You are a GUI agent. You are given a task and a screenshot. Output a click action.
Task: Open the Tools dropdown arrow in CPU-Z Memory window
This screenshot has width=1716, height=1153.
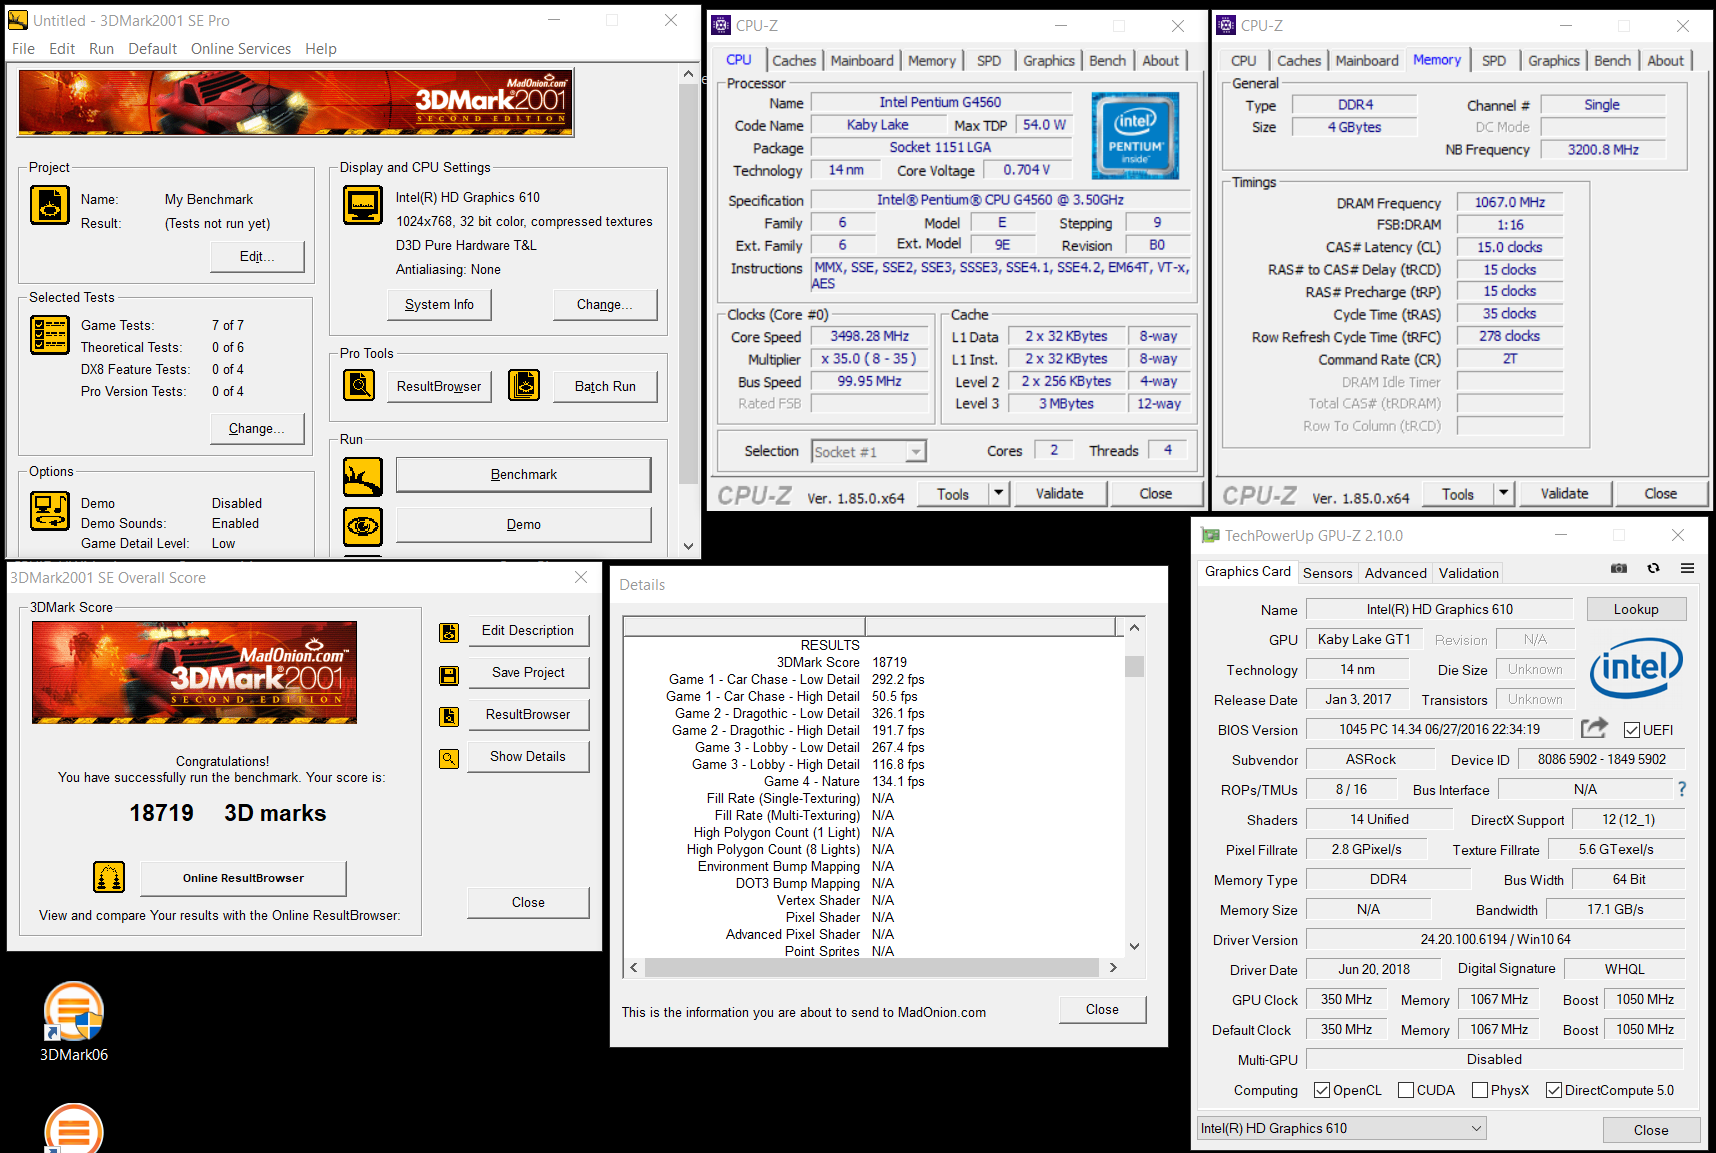click(x=1503, y=493)
